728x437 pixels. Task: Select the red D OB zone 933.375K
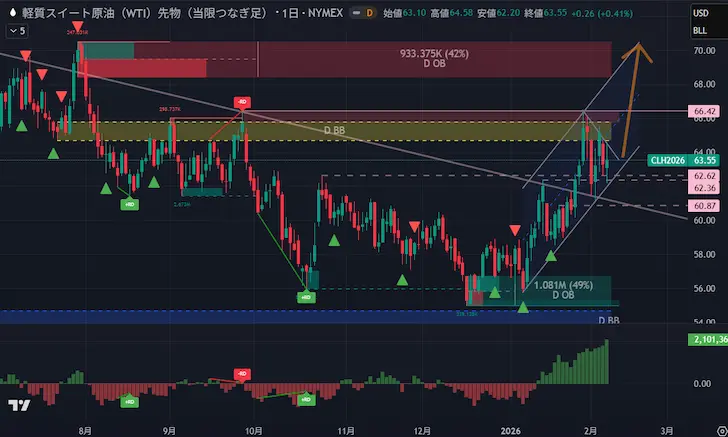coord(433,59)
